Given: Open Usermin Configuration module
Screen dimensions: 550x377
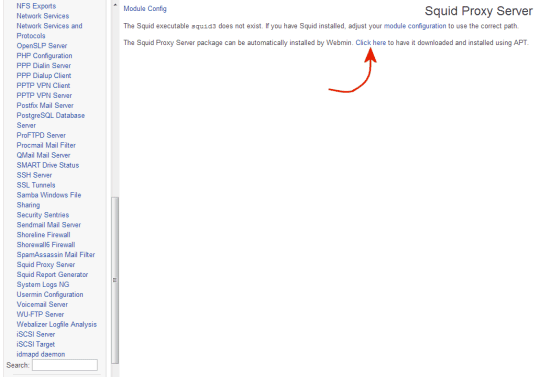Looking at the screenshot, I should click(x=50, y=294).
